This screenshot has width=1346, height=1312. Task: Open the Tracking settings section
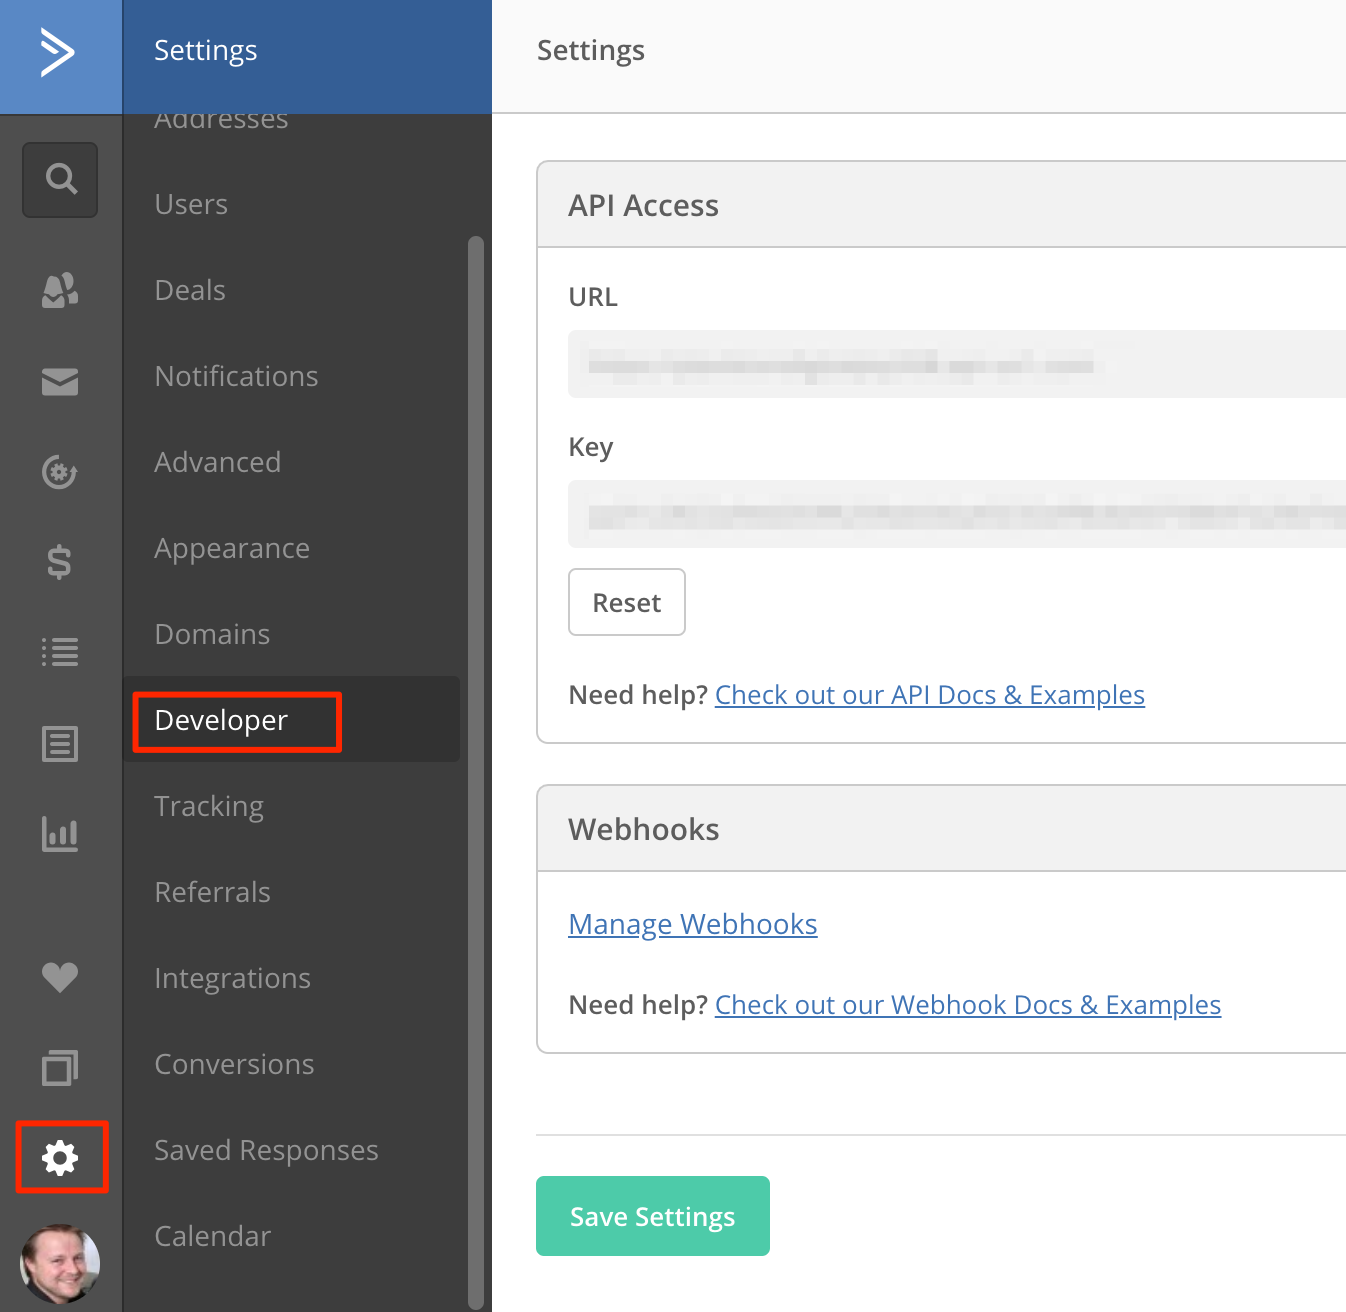pos(208,806)
